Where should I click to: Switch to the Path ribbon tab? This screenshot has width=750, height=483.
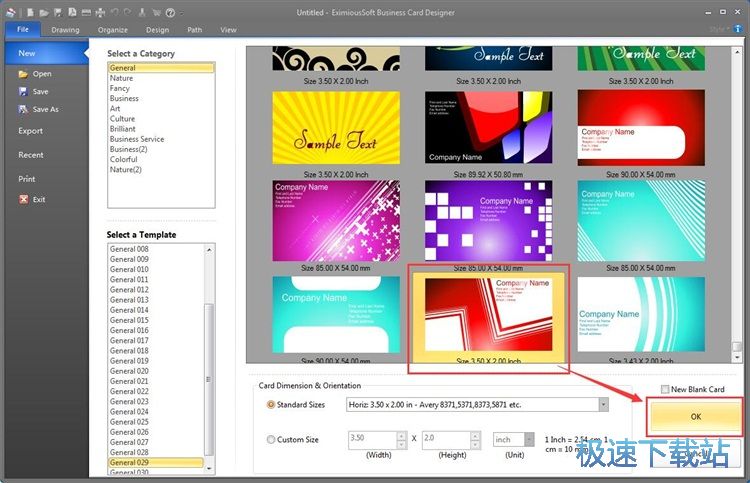pos(194,30)
